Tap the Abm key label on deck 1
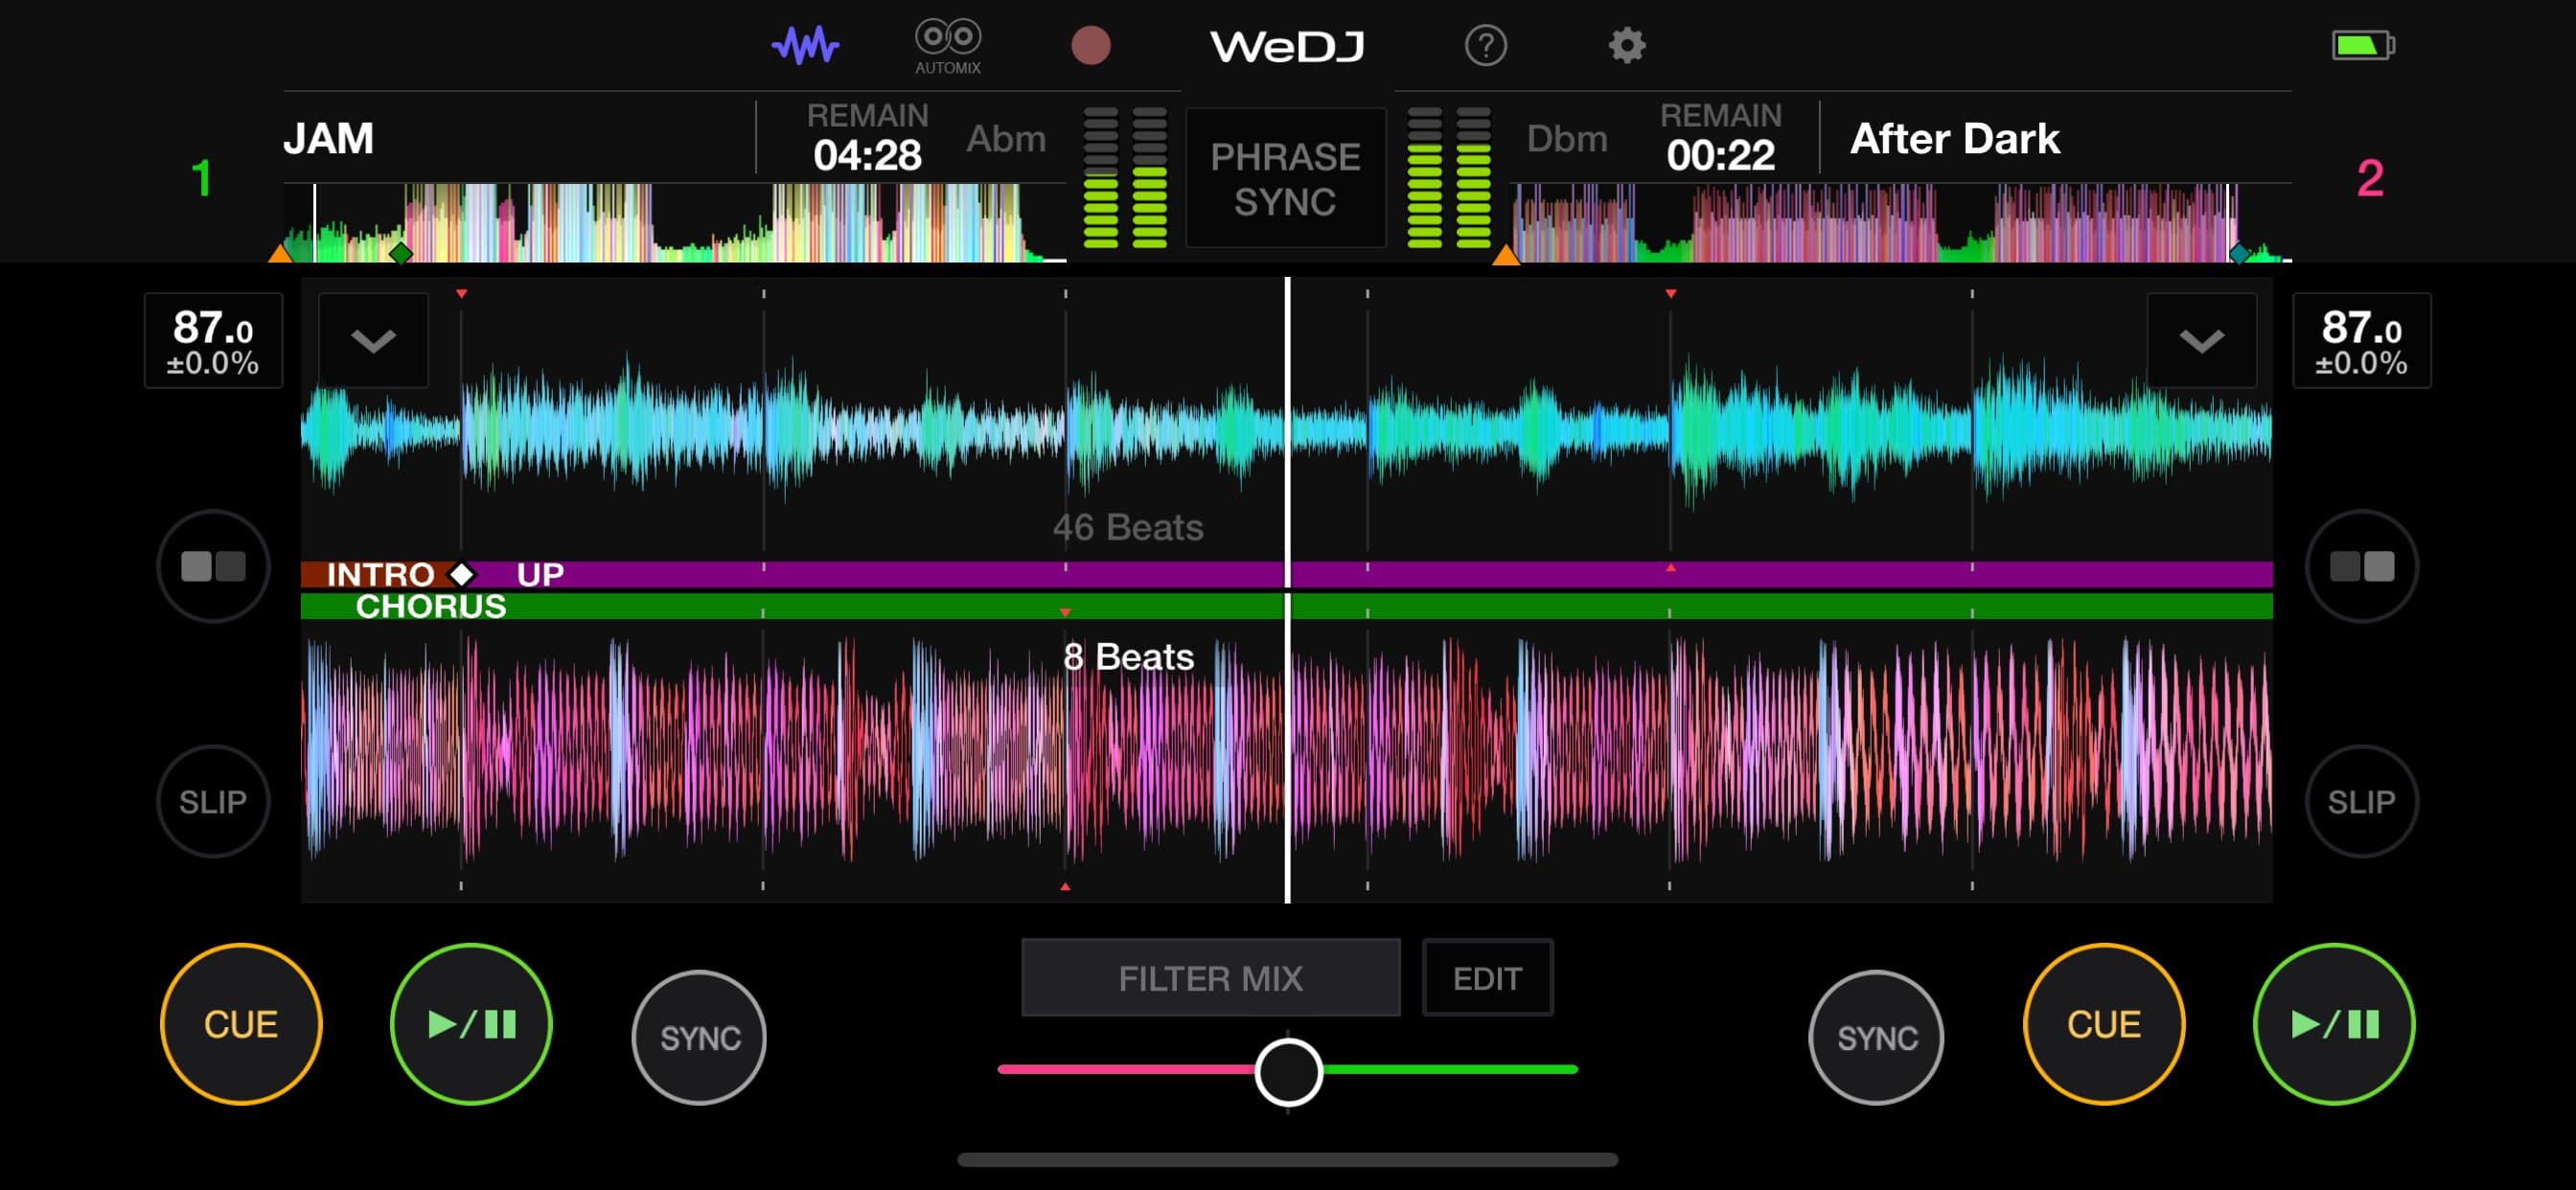Image resolution: width=2576 pixels, height=1190 pixels. 1005,138
